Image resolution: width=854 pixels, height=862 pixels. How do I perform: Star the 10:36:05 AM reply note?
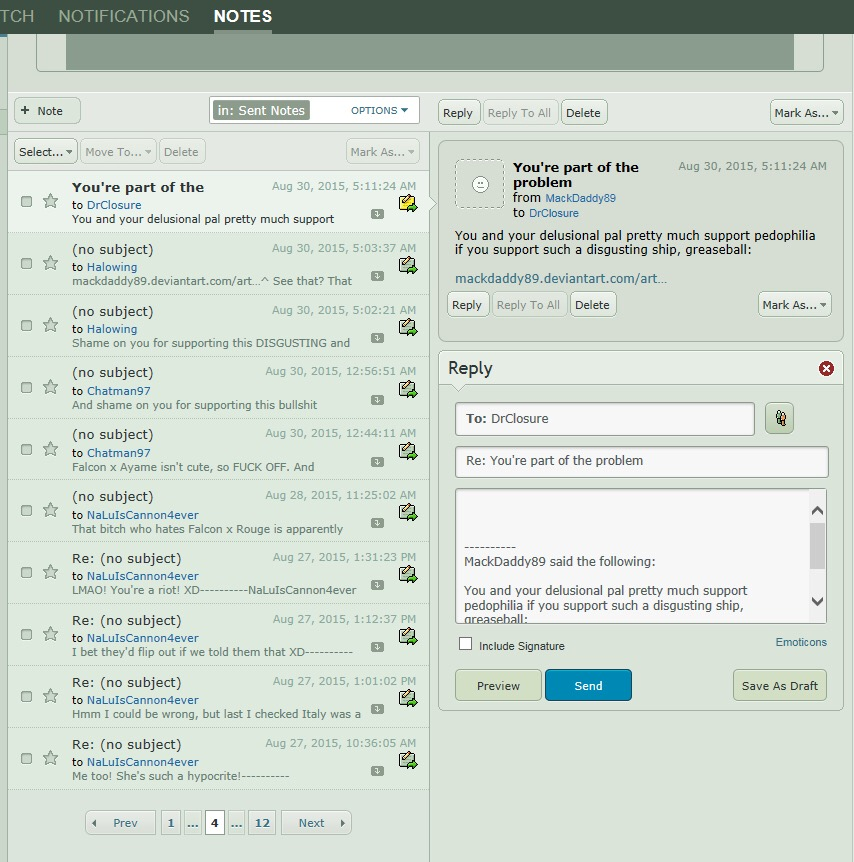51,759
